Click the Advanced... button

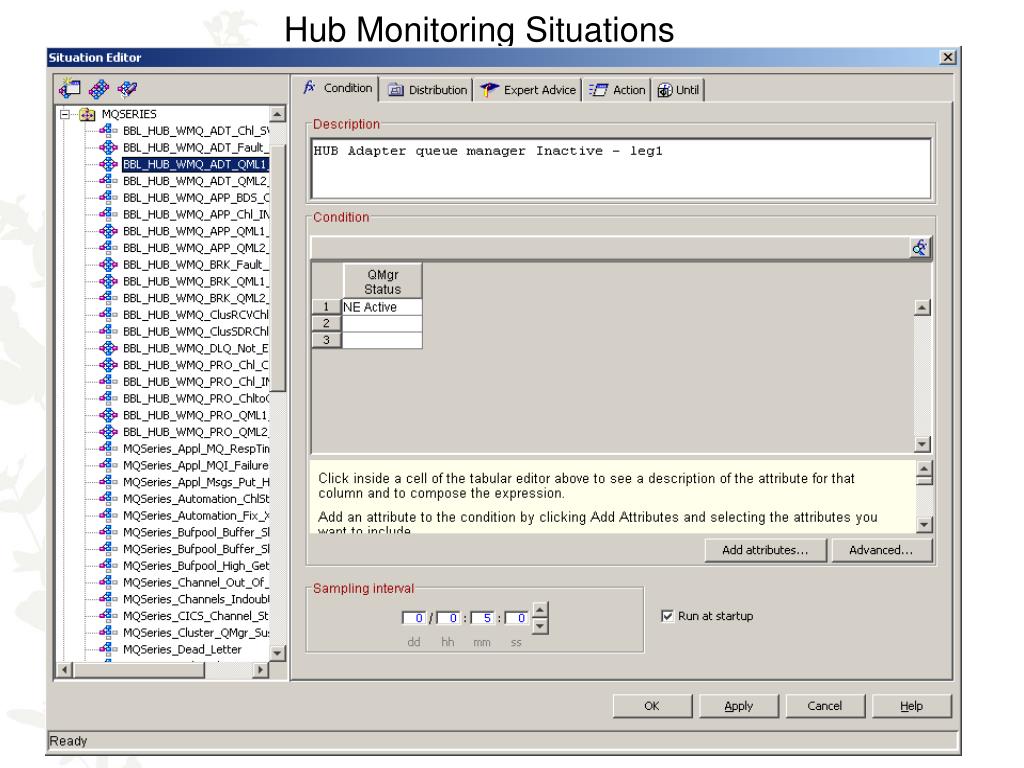click(881, 550)
